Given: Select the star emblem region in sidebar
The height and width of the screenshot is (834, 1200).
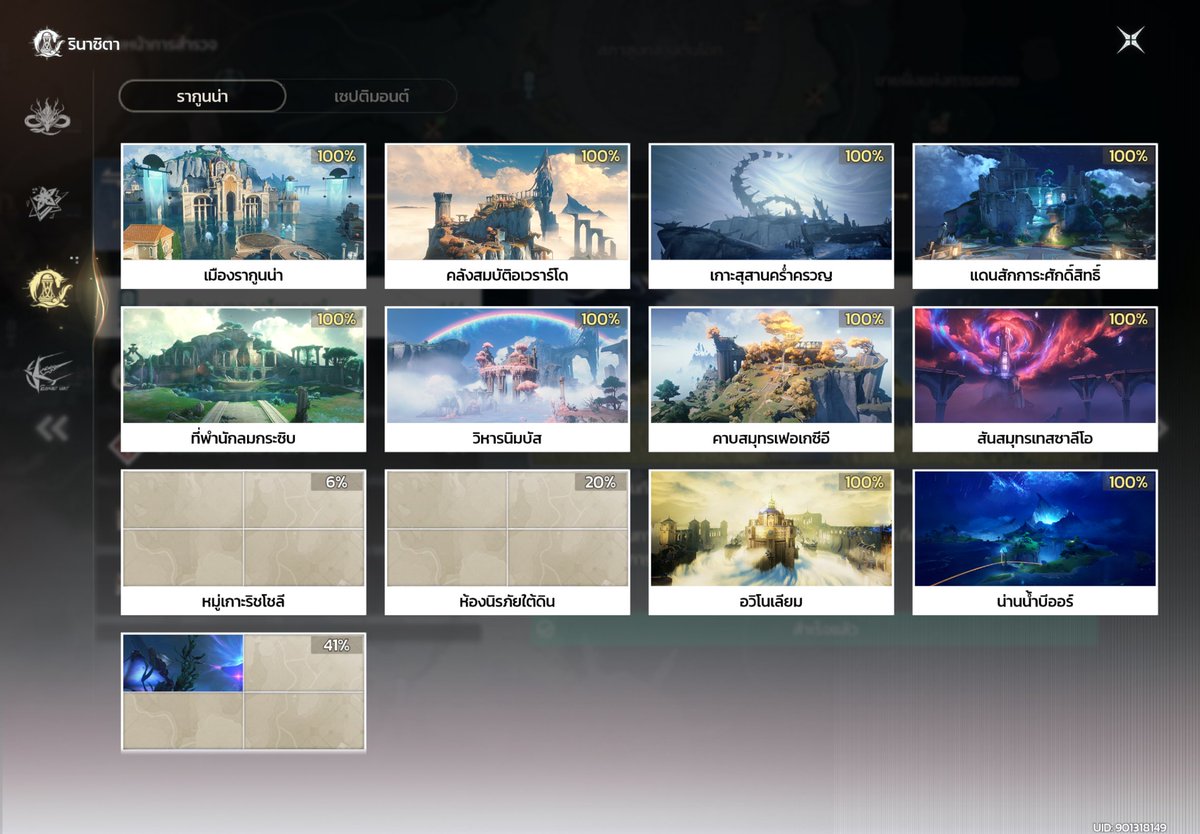Looking at the screenshot, I should [x=47, y=202].
